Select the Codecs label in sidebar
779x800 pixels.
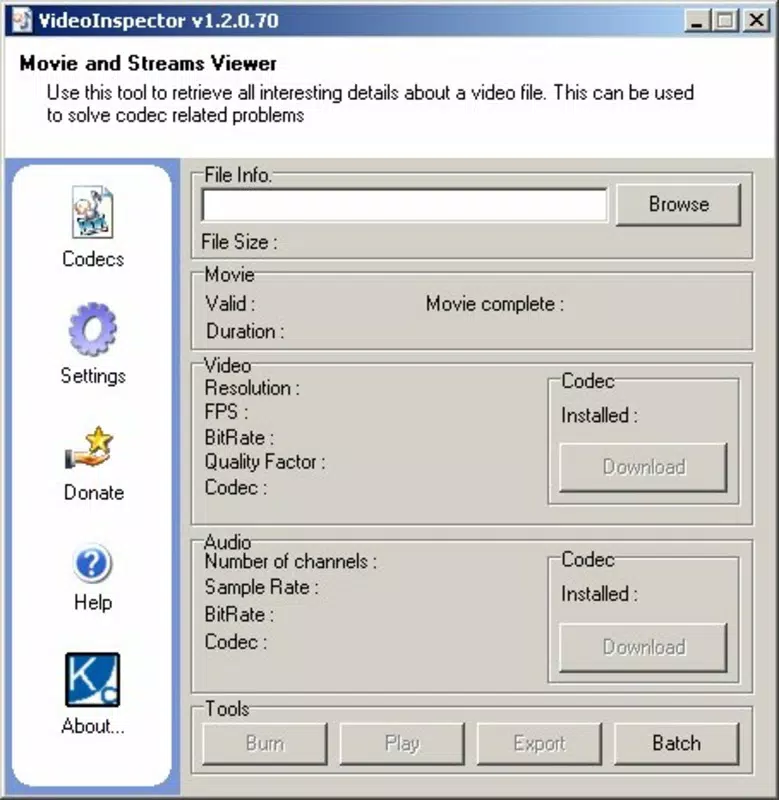(93, 259)
